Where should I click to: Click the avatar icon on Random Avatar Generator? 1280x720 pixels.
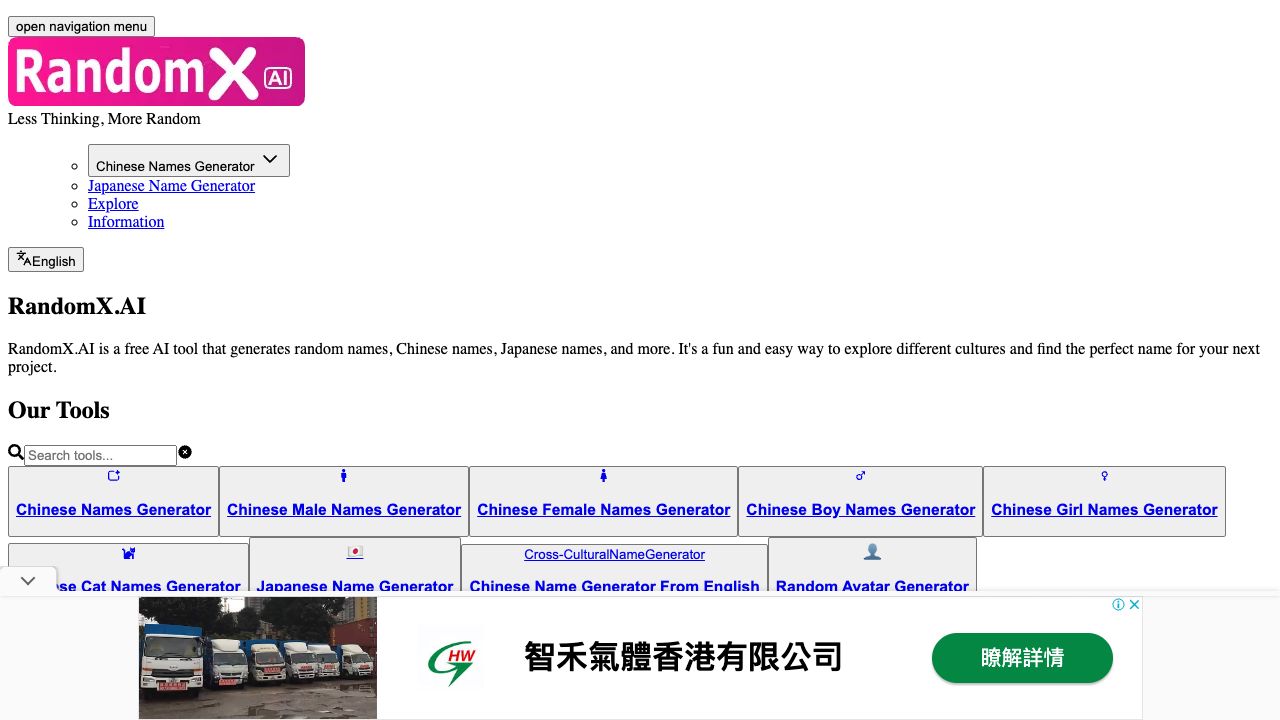872,554
